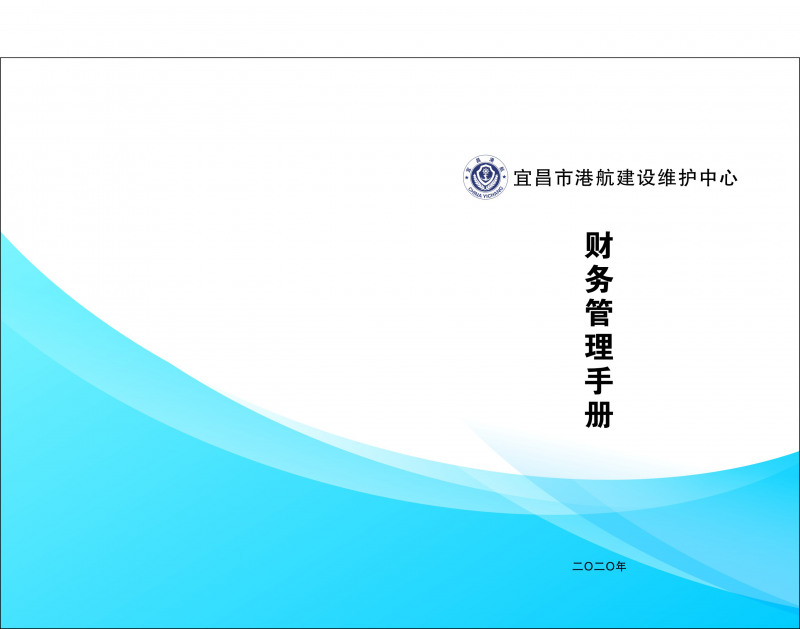Screen dimensions: 800x629
Task: Pick the cyan wave color at bottom left
Action: [x=80, y=520]
